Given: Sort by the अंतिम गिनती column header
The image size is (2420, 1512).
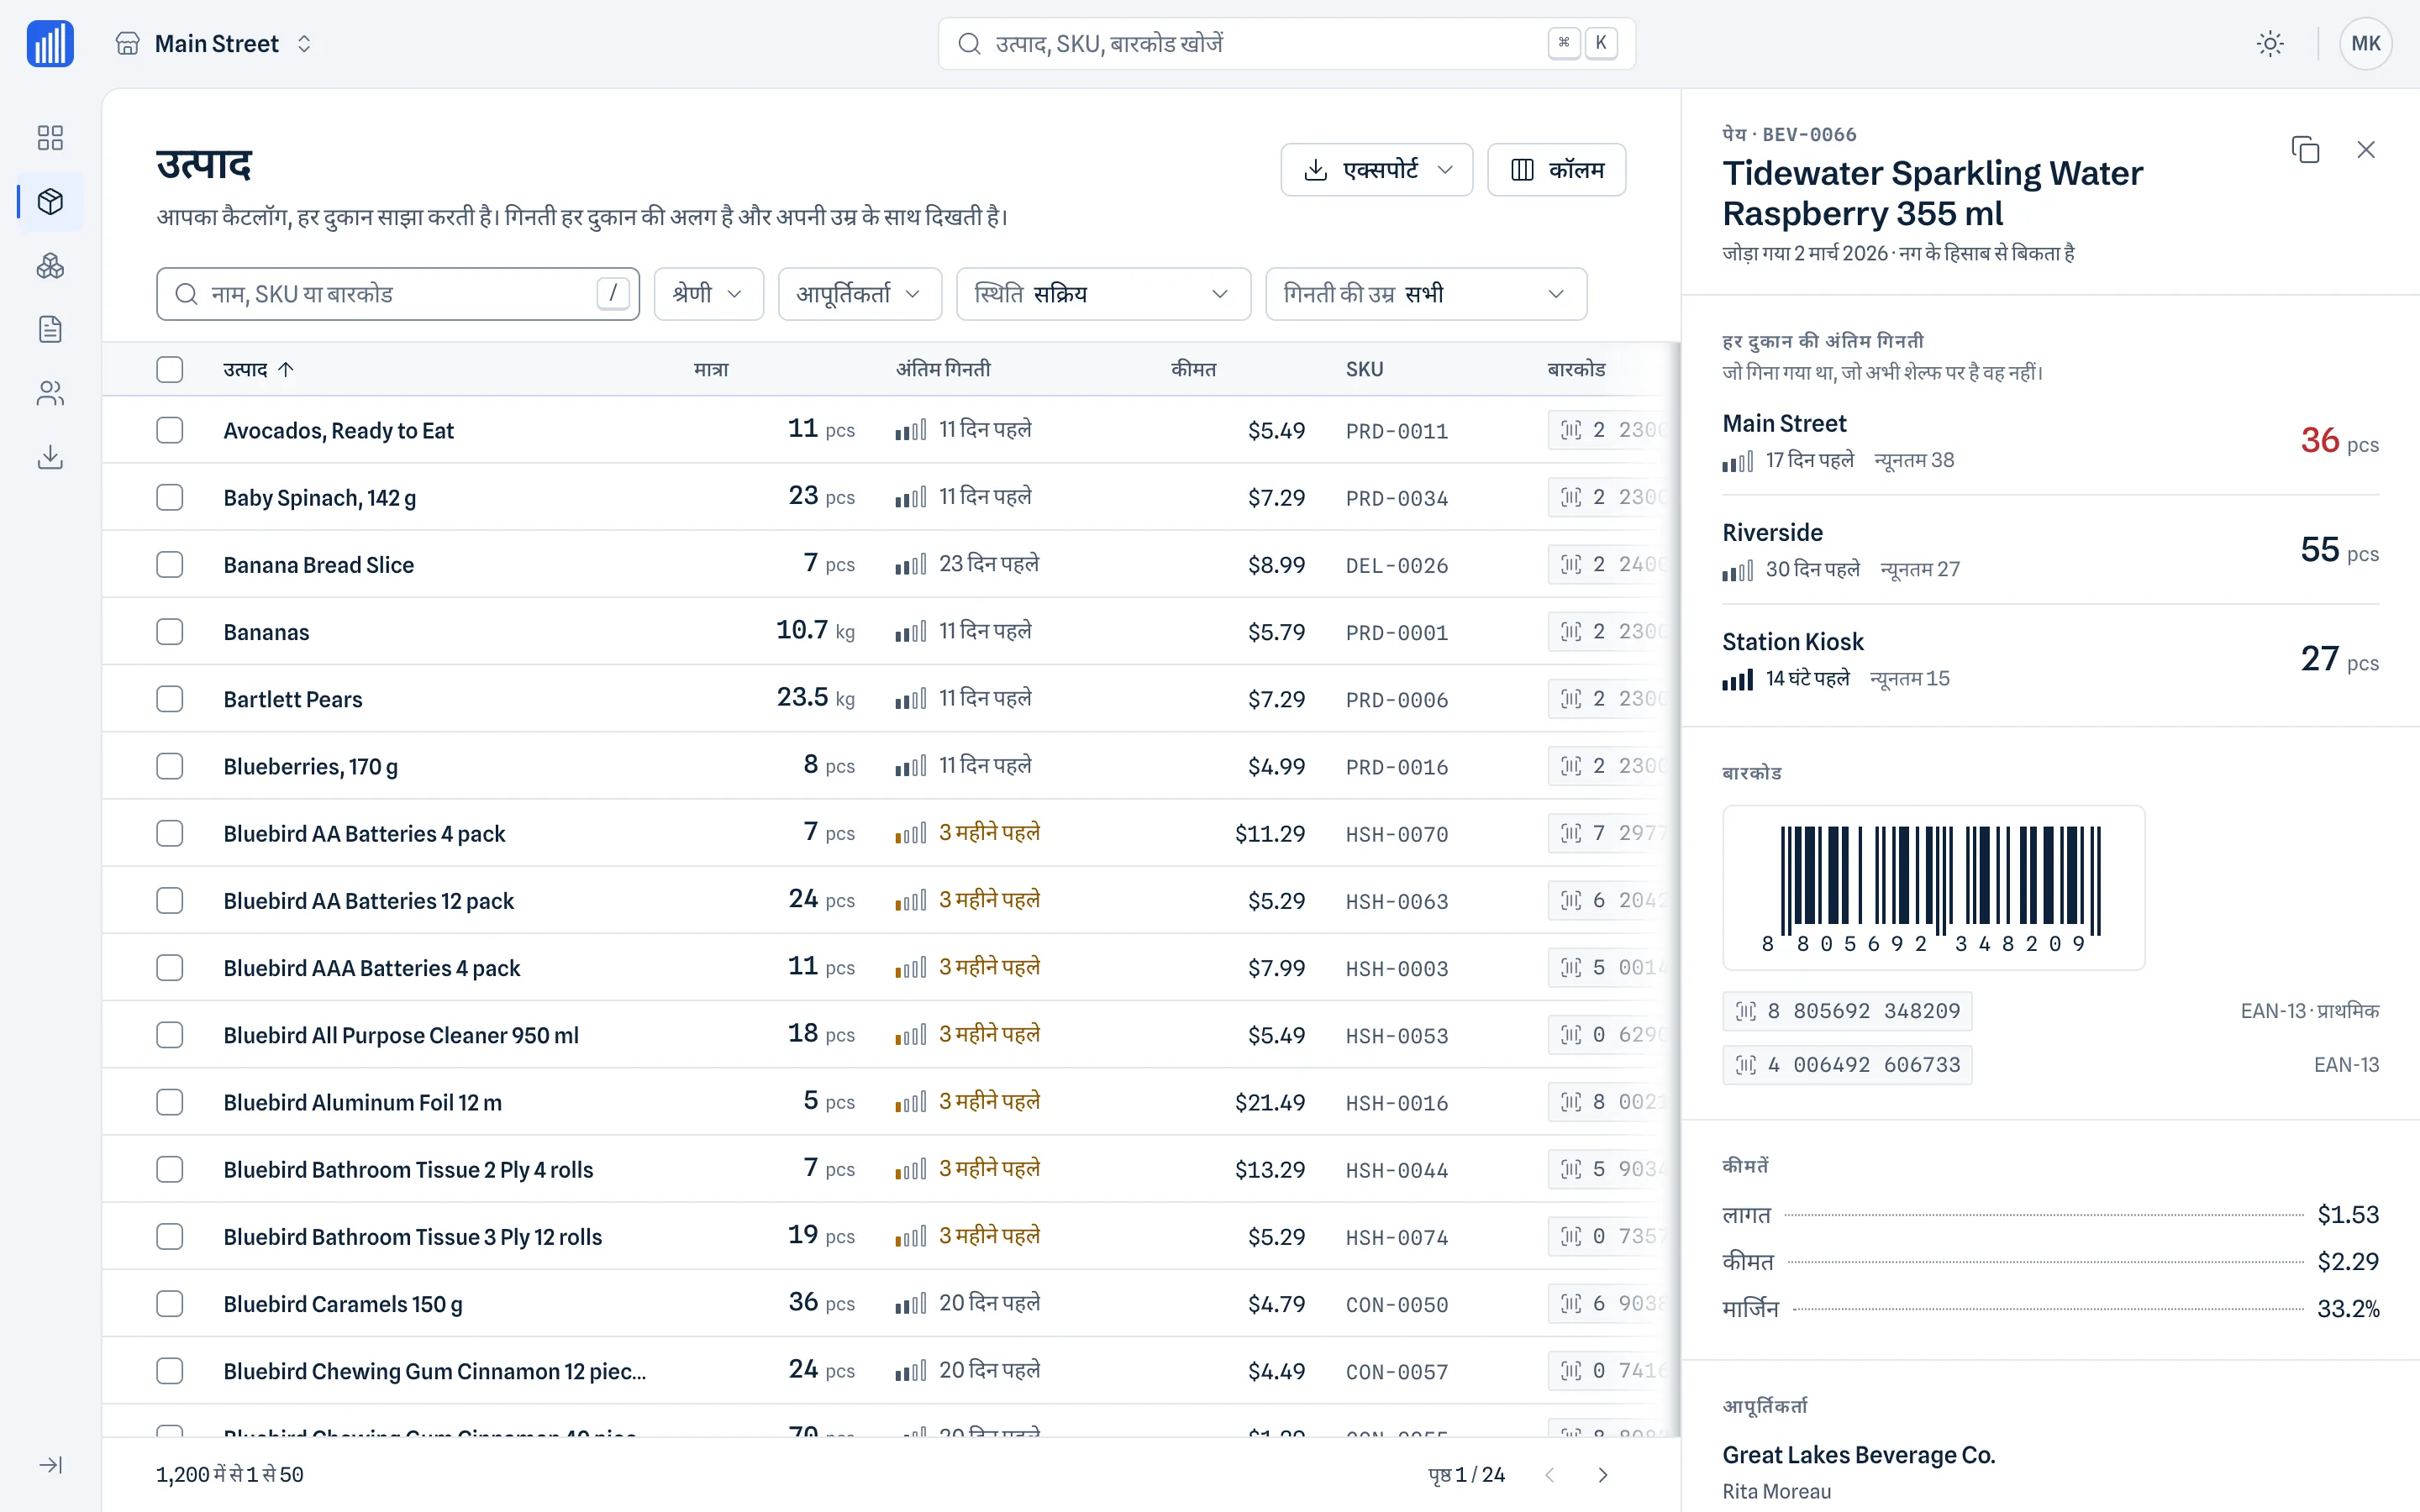Looking at the screenshot, I should click(943, 369).
